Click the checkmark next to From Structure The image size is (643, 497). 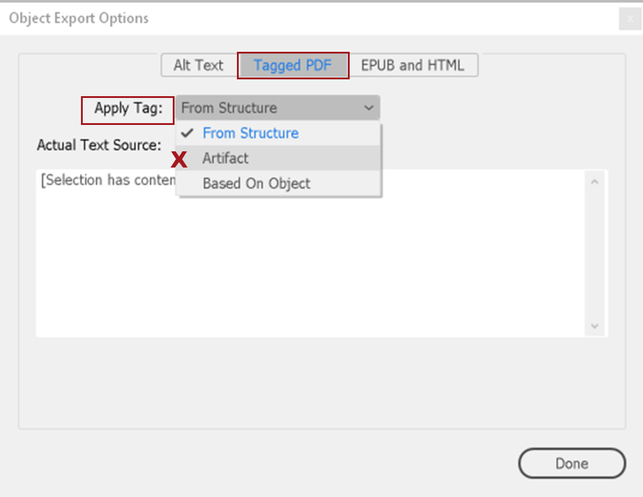tap(187, 133)
